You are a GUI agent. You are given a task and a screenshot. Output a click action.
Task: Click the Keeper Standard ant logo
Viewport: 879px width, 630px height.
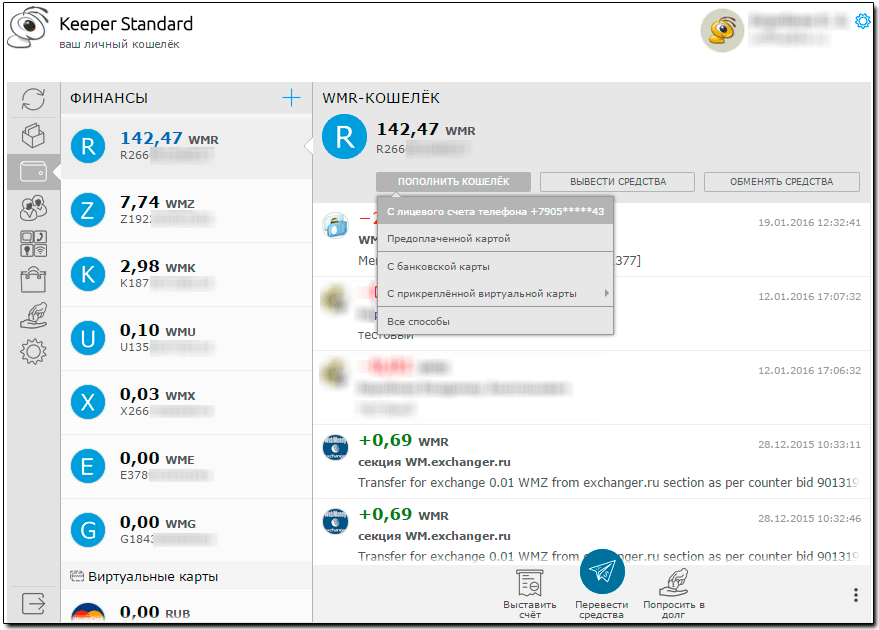coord(27,27)
